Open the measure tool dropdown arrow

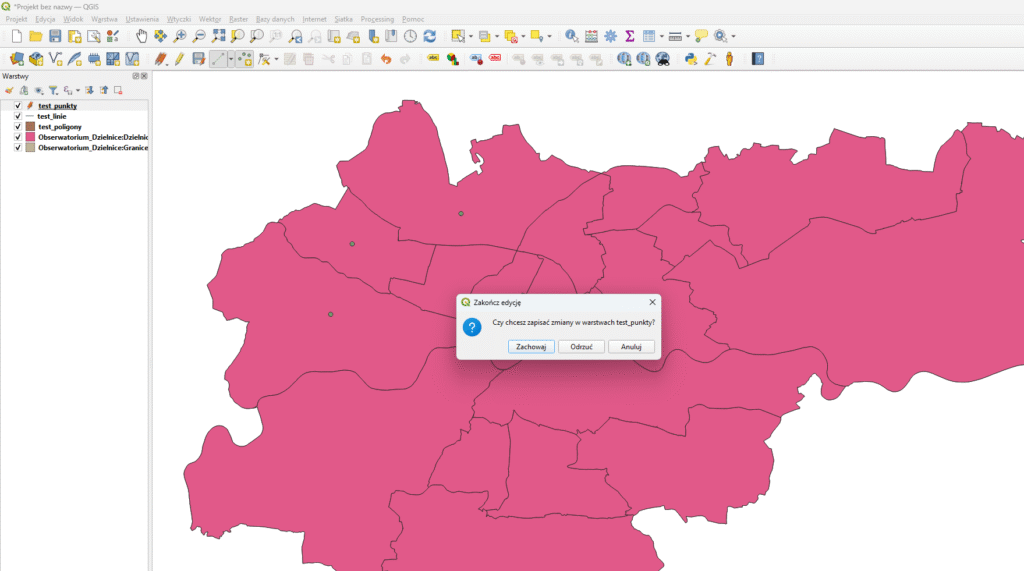(687, 36)
